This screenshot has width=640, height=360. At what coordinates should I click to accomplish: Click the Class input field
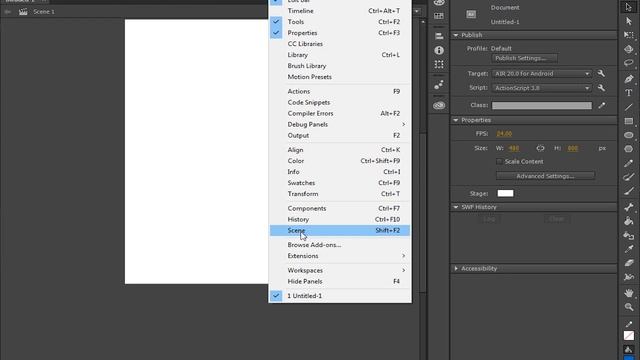tap(542, 105)
